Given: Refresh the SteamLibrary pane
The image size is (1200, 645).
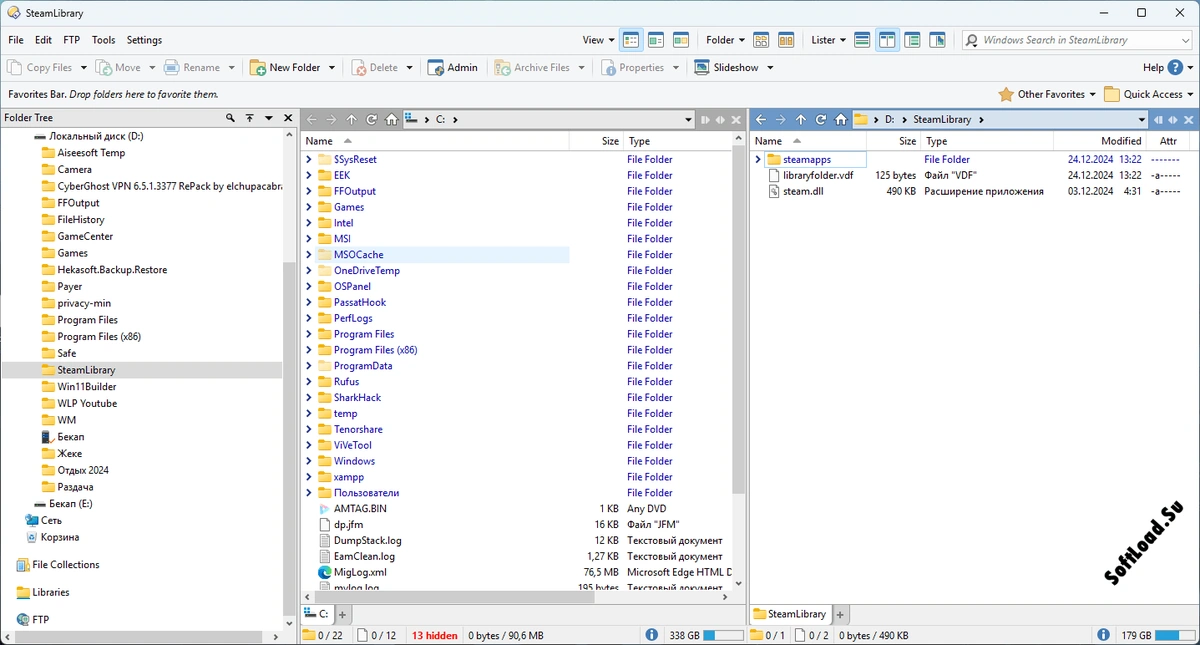Looking at the screenshot, I should (x=821, y=119).
